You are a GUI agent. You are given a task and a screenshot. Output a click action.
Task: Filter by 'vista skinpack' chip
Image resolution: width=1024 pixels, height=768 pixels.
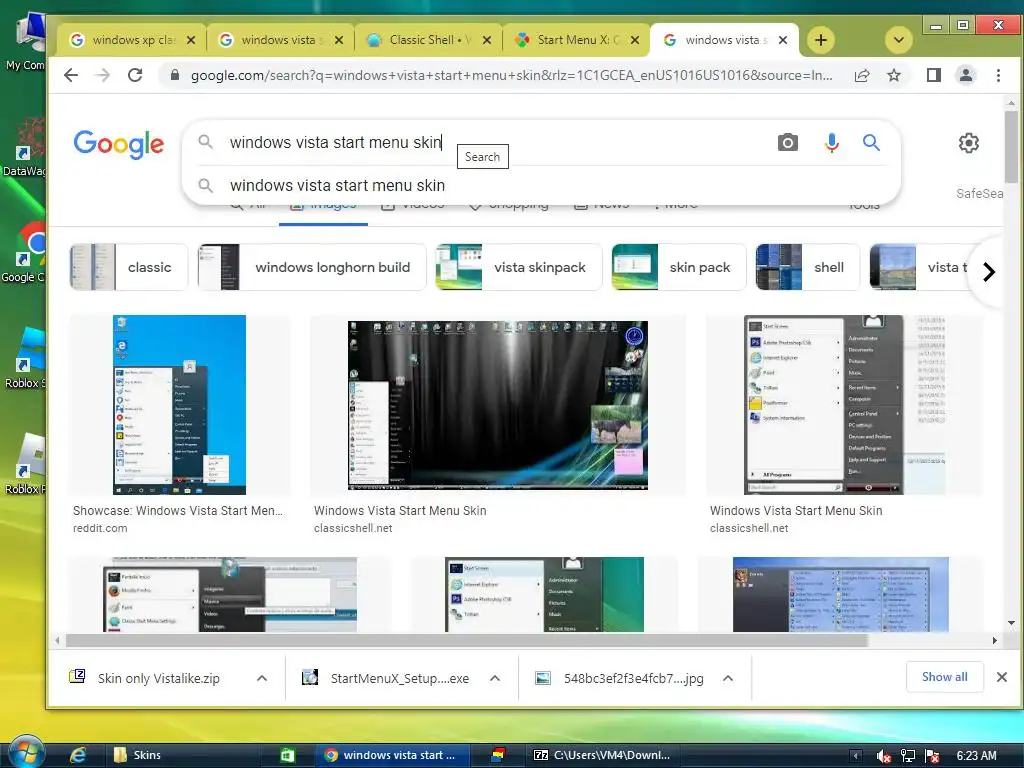click(519, 267)
